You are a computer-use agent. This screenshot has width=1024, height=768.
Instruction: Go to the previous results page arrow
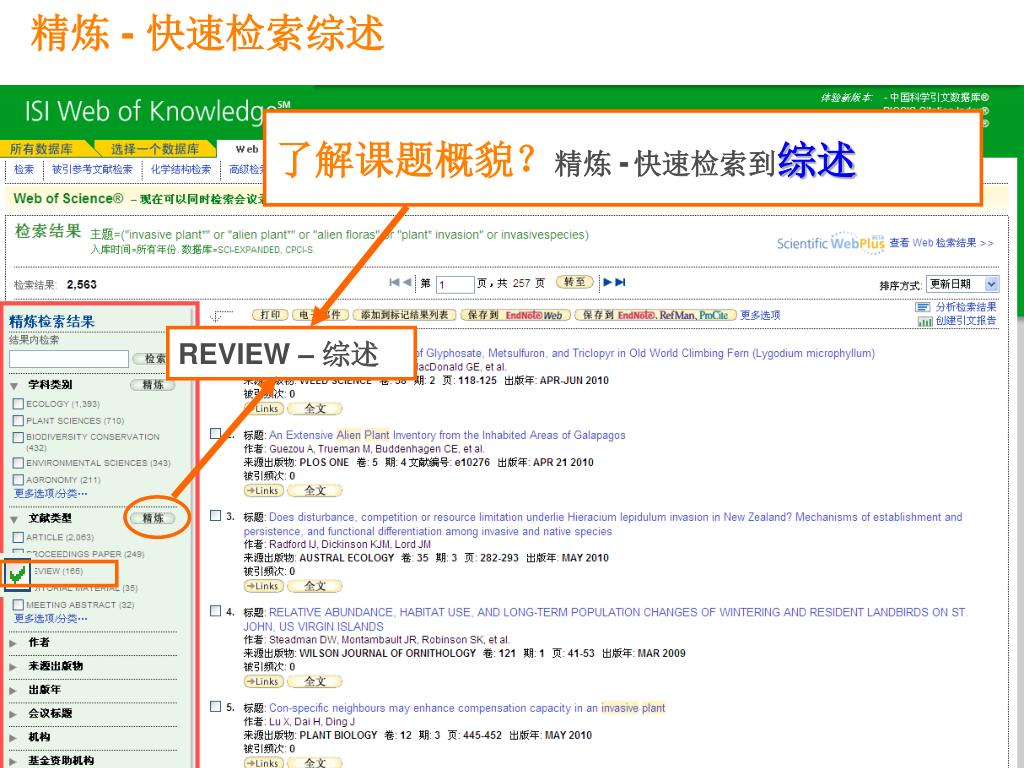(x=407, y=282)
